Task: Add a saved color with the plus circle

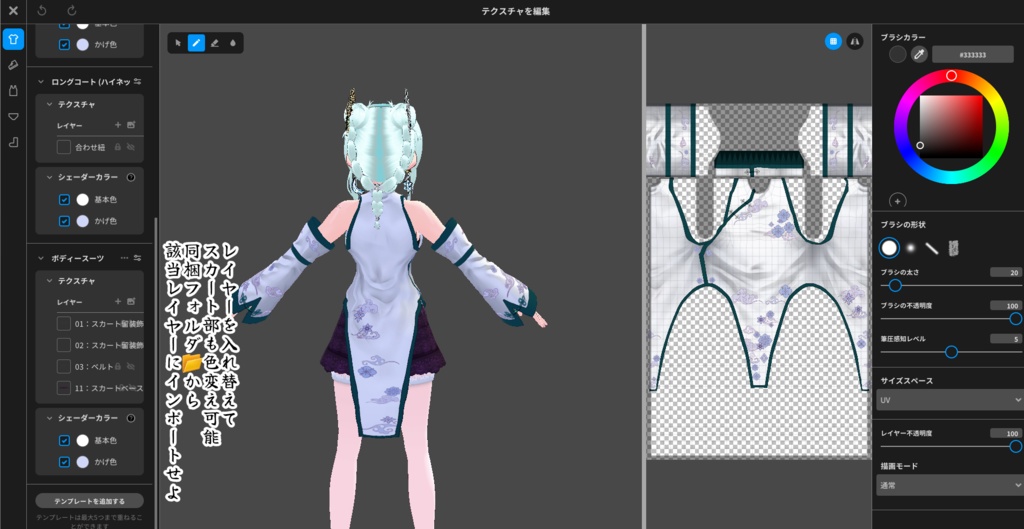Action: click(x=897, y=201)
